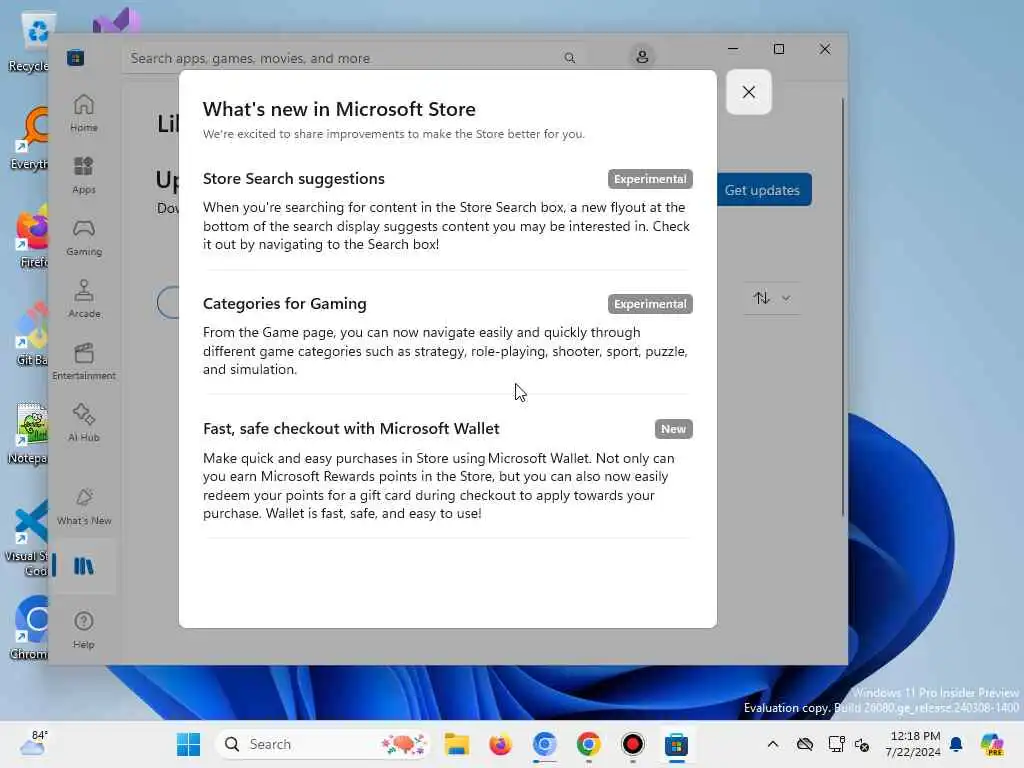Viewport: 1024px width, 768px height.
Task: Open the weather widget showing 84°
Action: pos(34,744)
